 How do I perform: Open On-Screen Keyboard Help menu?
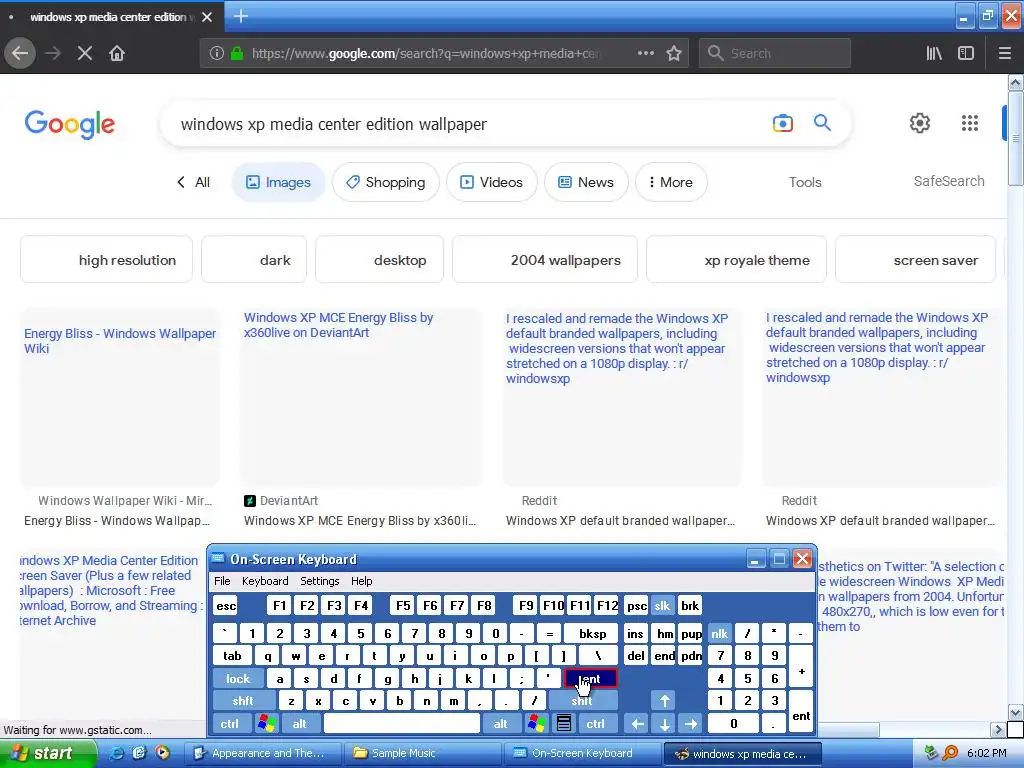coord(361,581)
